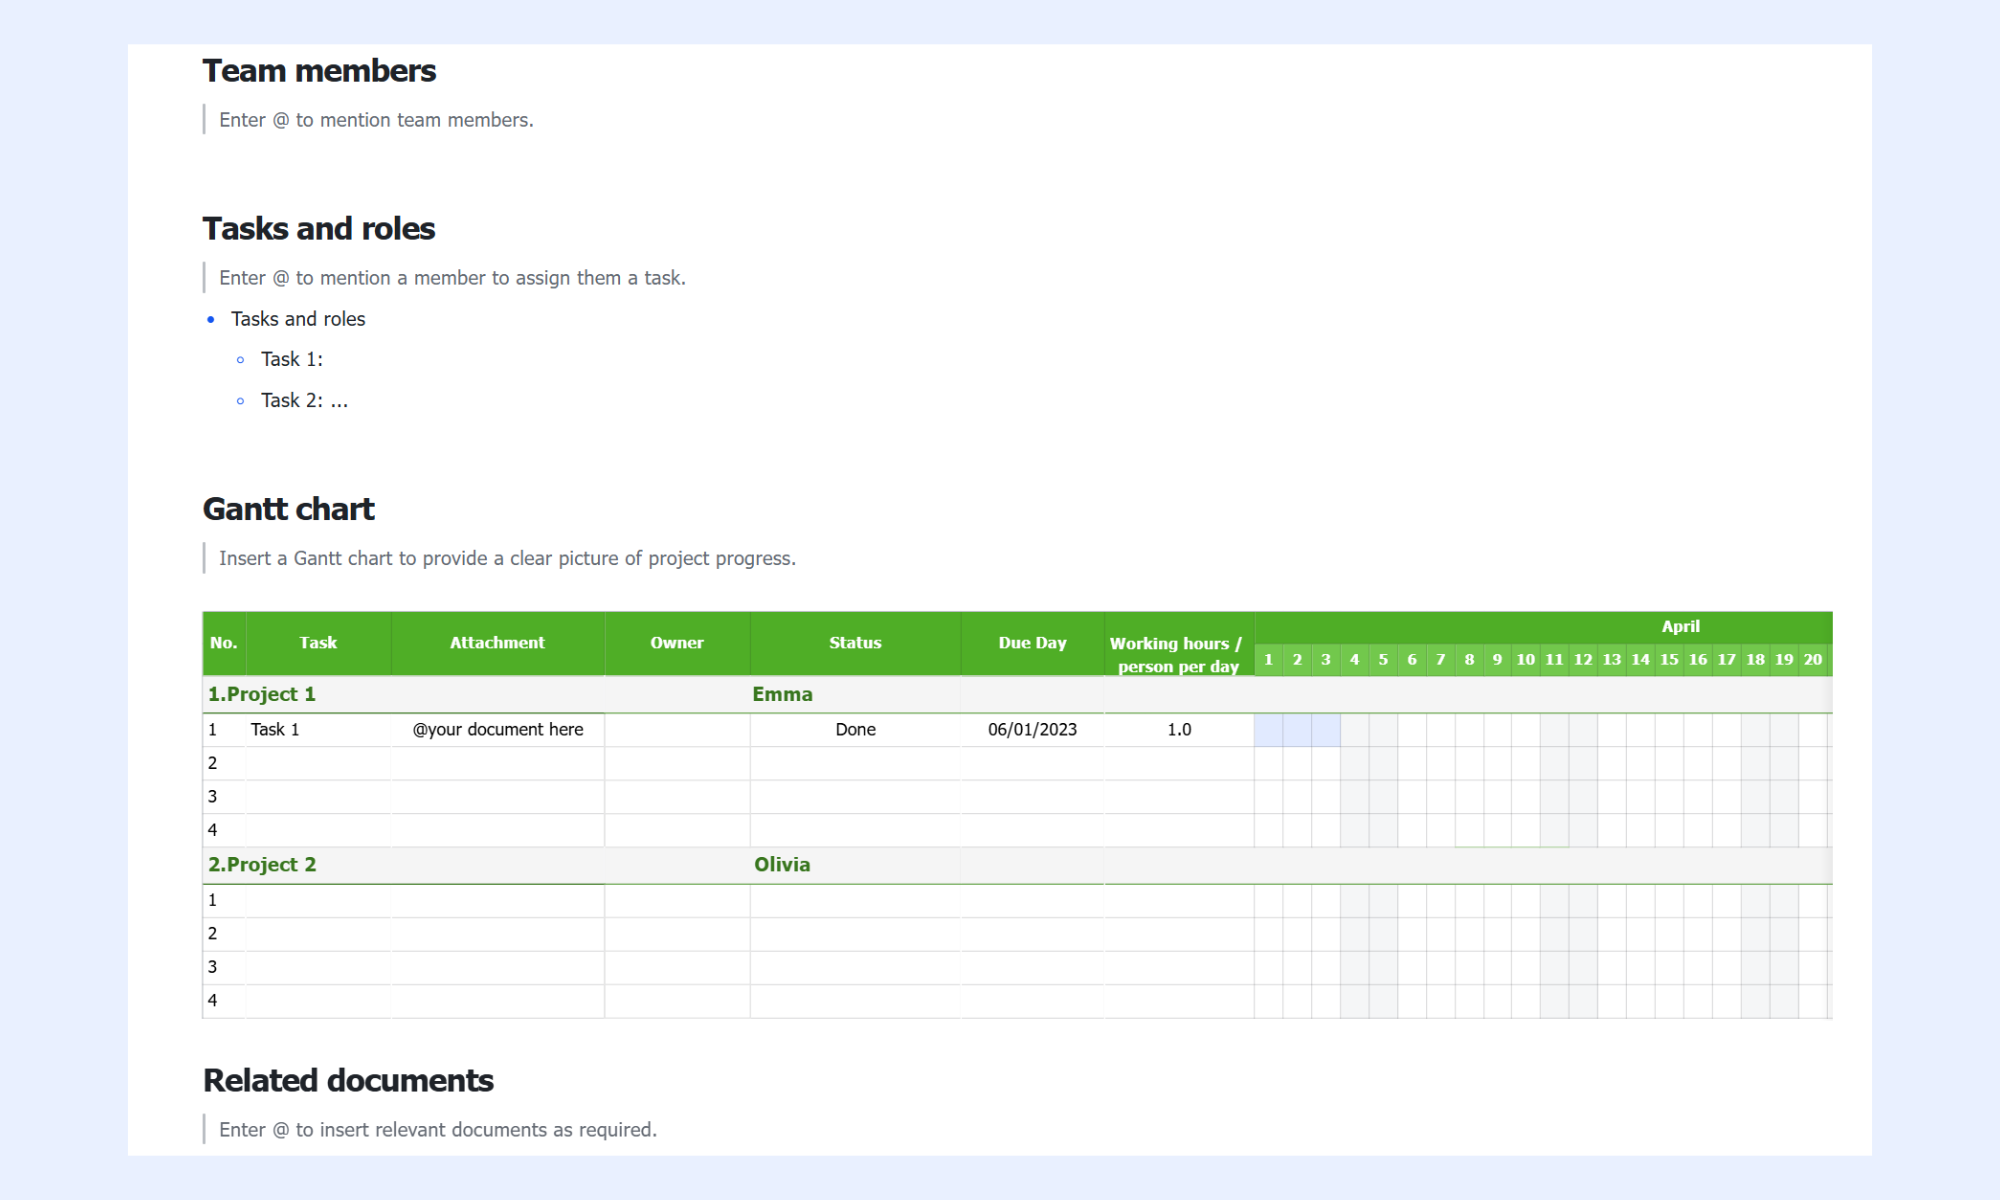Click the 'Due Day' column header
The height and width of the screenshot is (1200, 2000).
[x=1032, y=643]
